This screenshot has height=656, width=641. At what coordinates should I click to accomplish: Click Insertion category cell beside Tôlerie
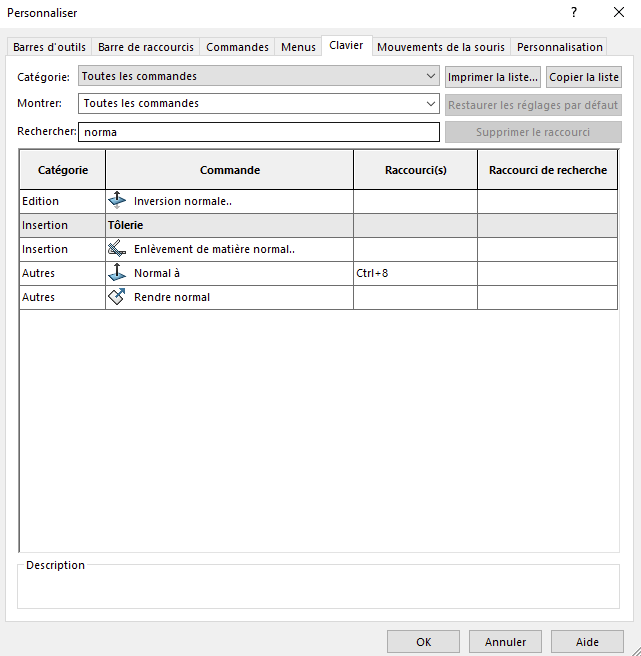pyautogui.click(x=62, y=225)
